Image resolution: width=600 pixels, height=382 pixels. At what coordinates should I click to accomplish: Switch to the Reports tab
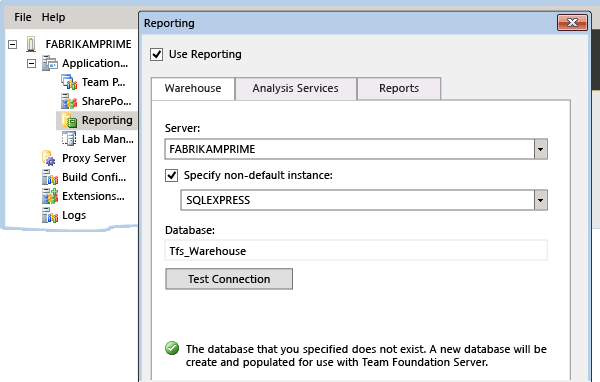click(x=399, y=88)
